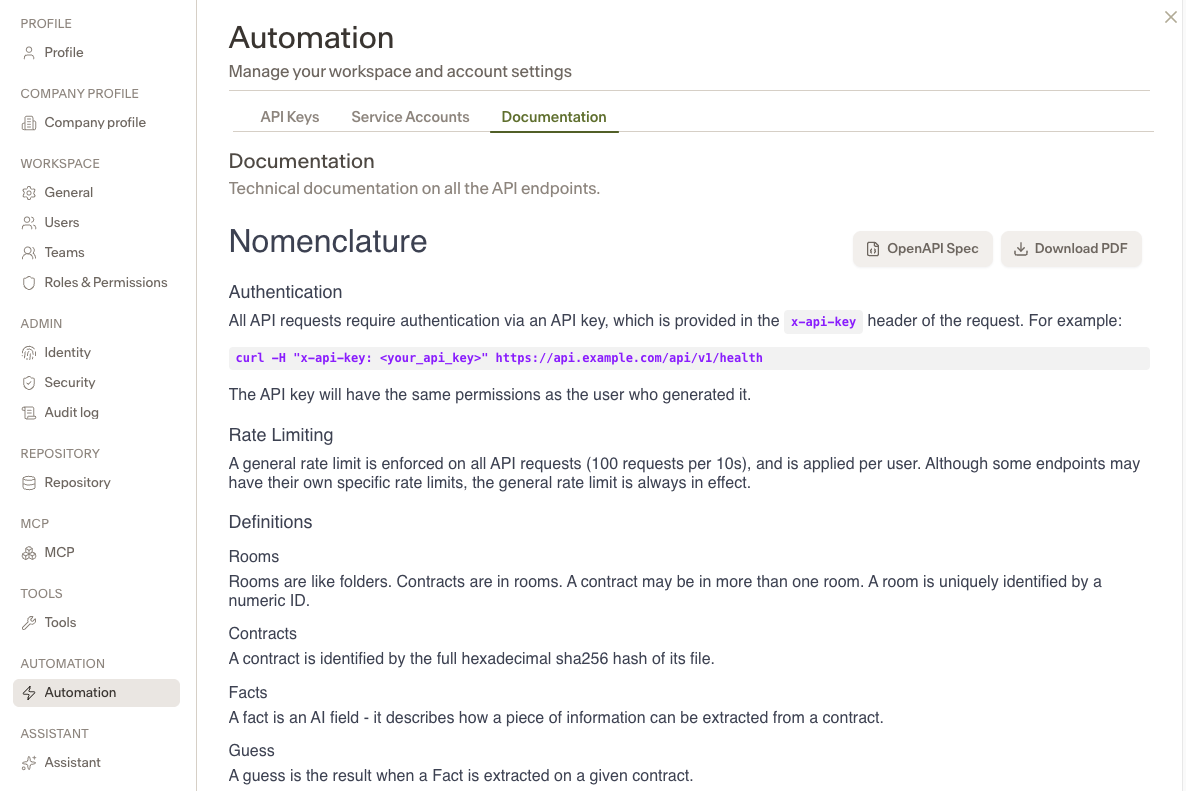Click the Identity fingerprint icon
Viewport: 1186px width, 791px height.
(x=29, y=352)
